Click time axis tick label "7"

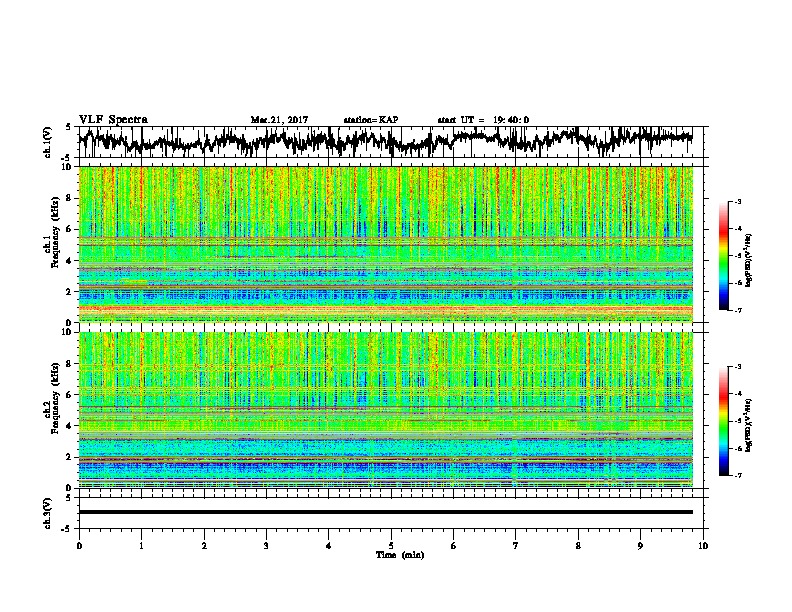516,546
